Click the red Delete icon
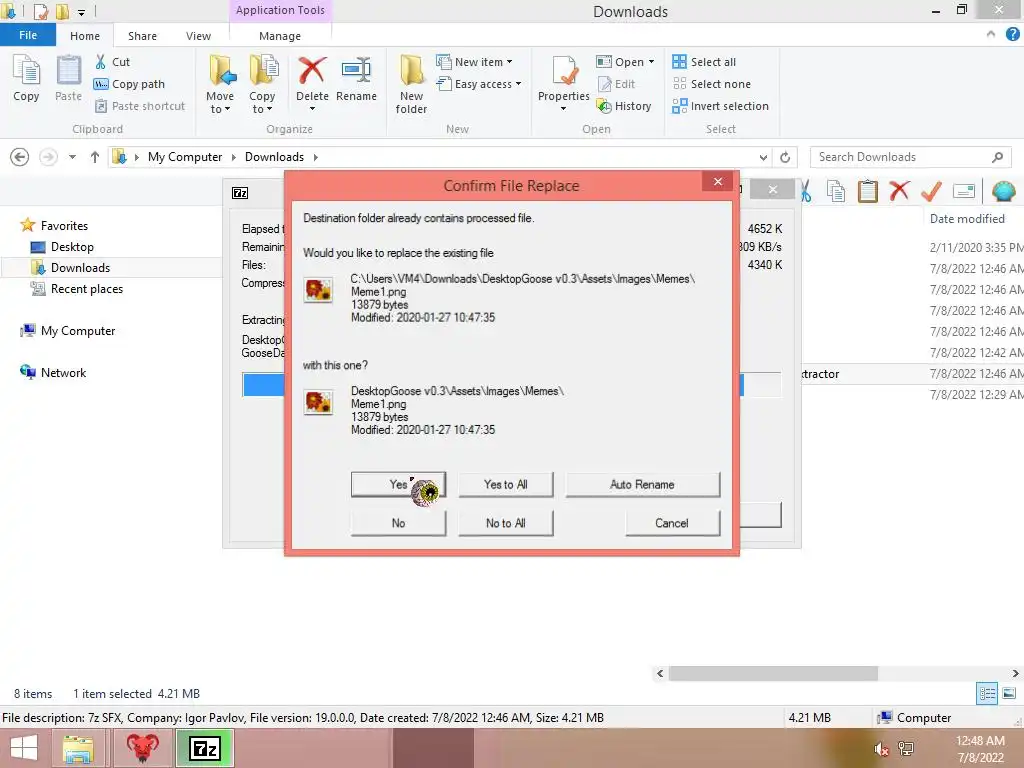 coord(312,71)
